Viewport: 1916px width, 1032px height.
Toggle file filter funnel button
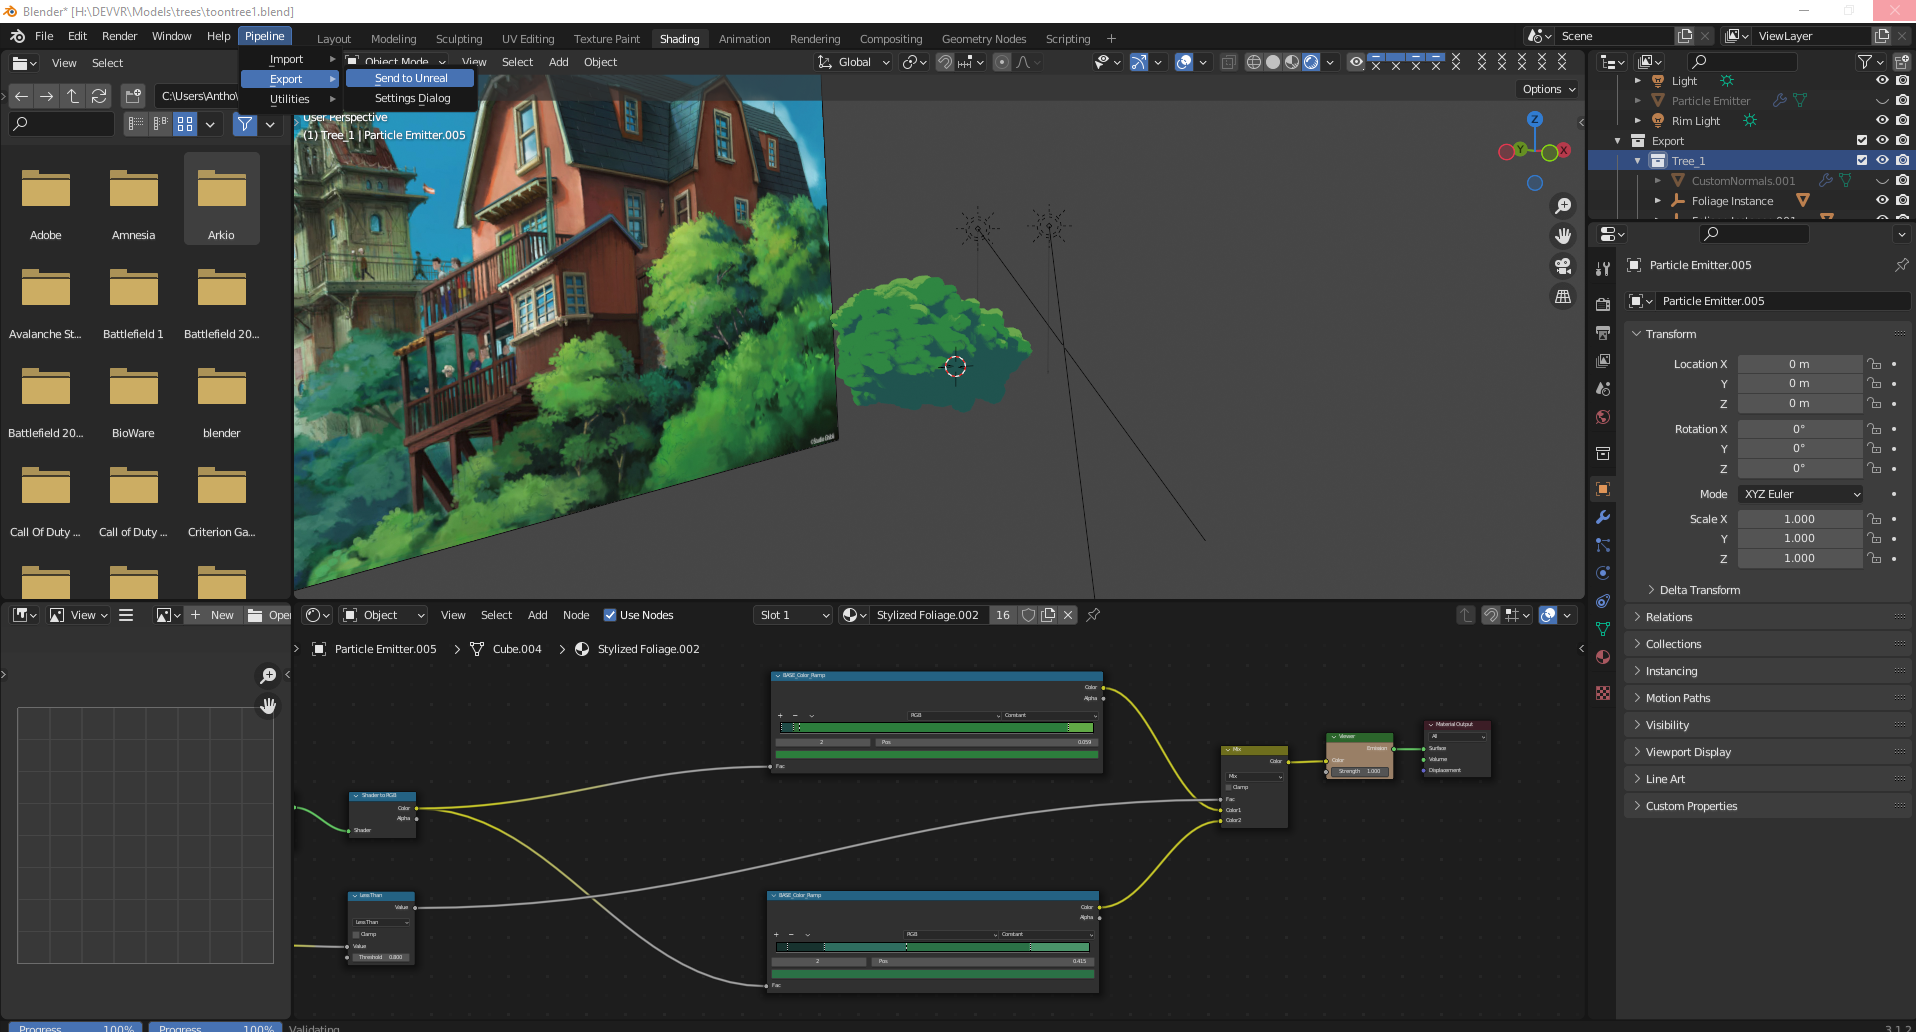click(245, 124)
